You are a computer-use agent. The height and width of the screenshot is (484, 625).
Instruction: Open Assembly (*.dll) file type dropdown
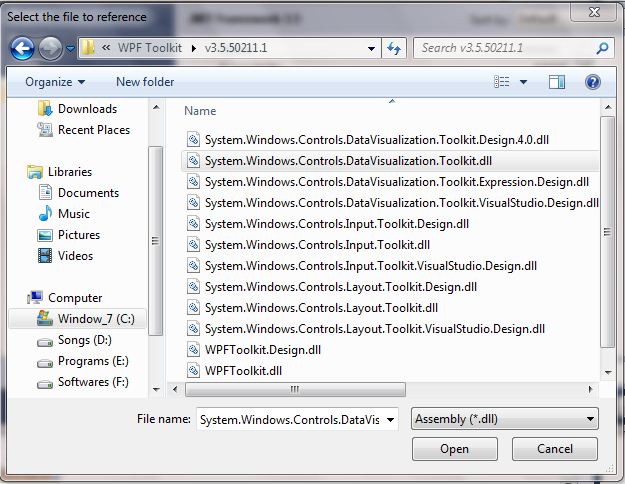pyautogui.click(x=505, y=419)
